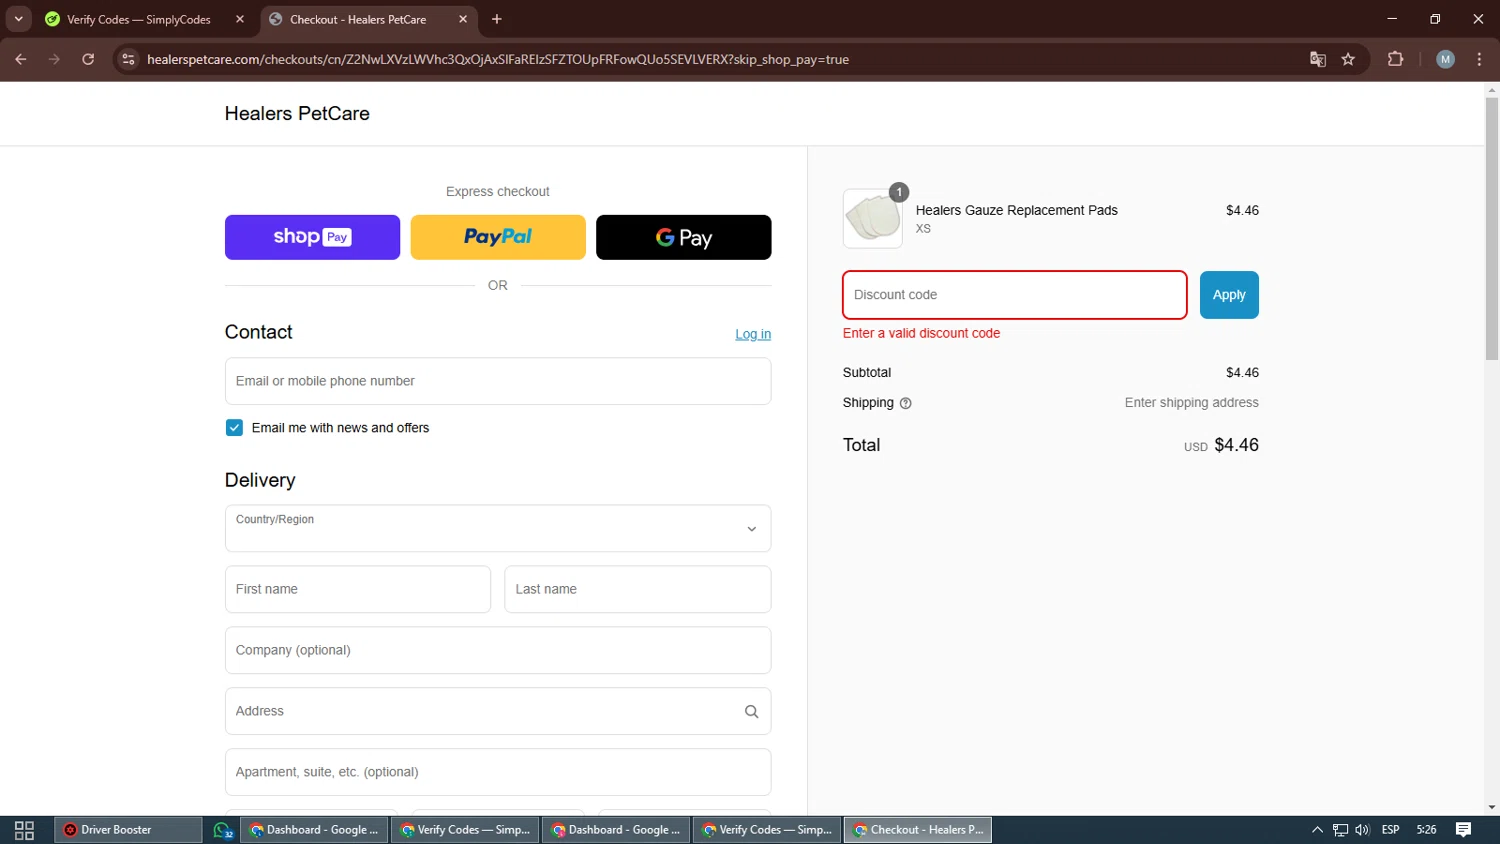Click the address search magnifier icon
This screenshot has width=1500, height=844.
pos(751,711)
